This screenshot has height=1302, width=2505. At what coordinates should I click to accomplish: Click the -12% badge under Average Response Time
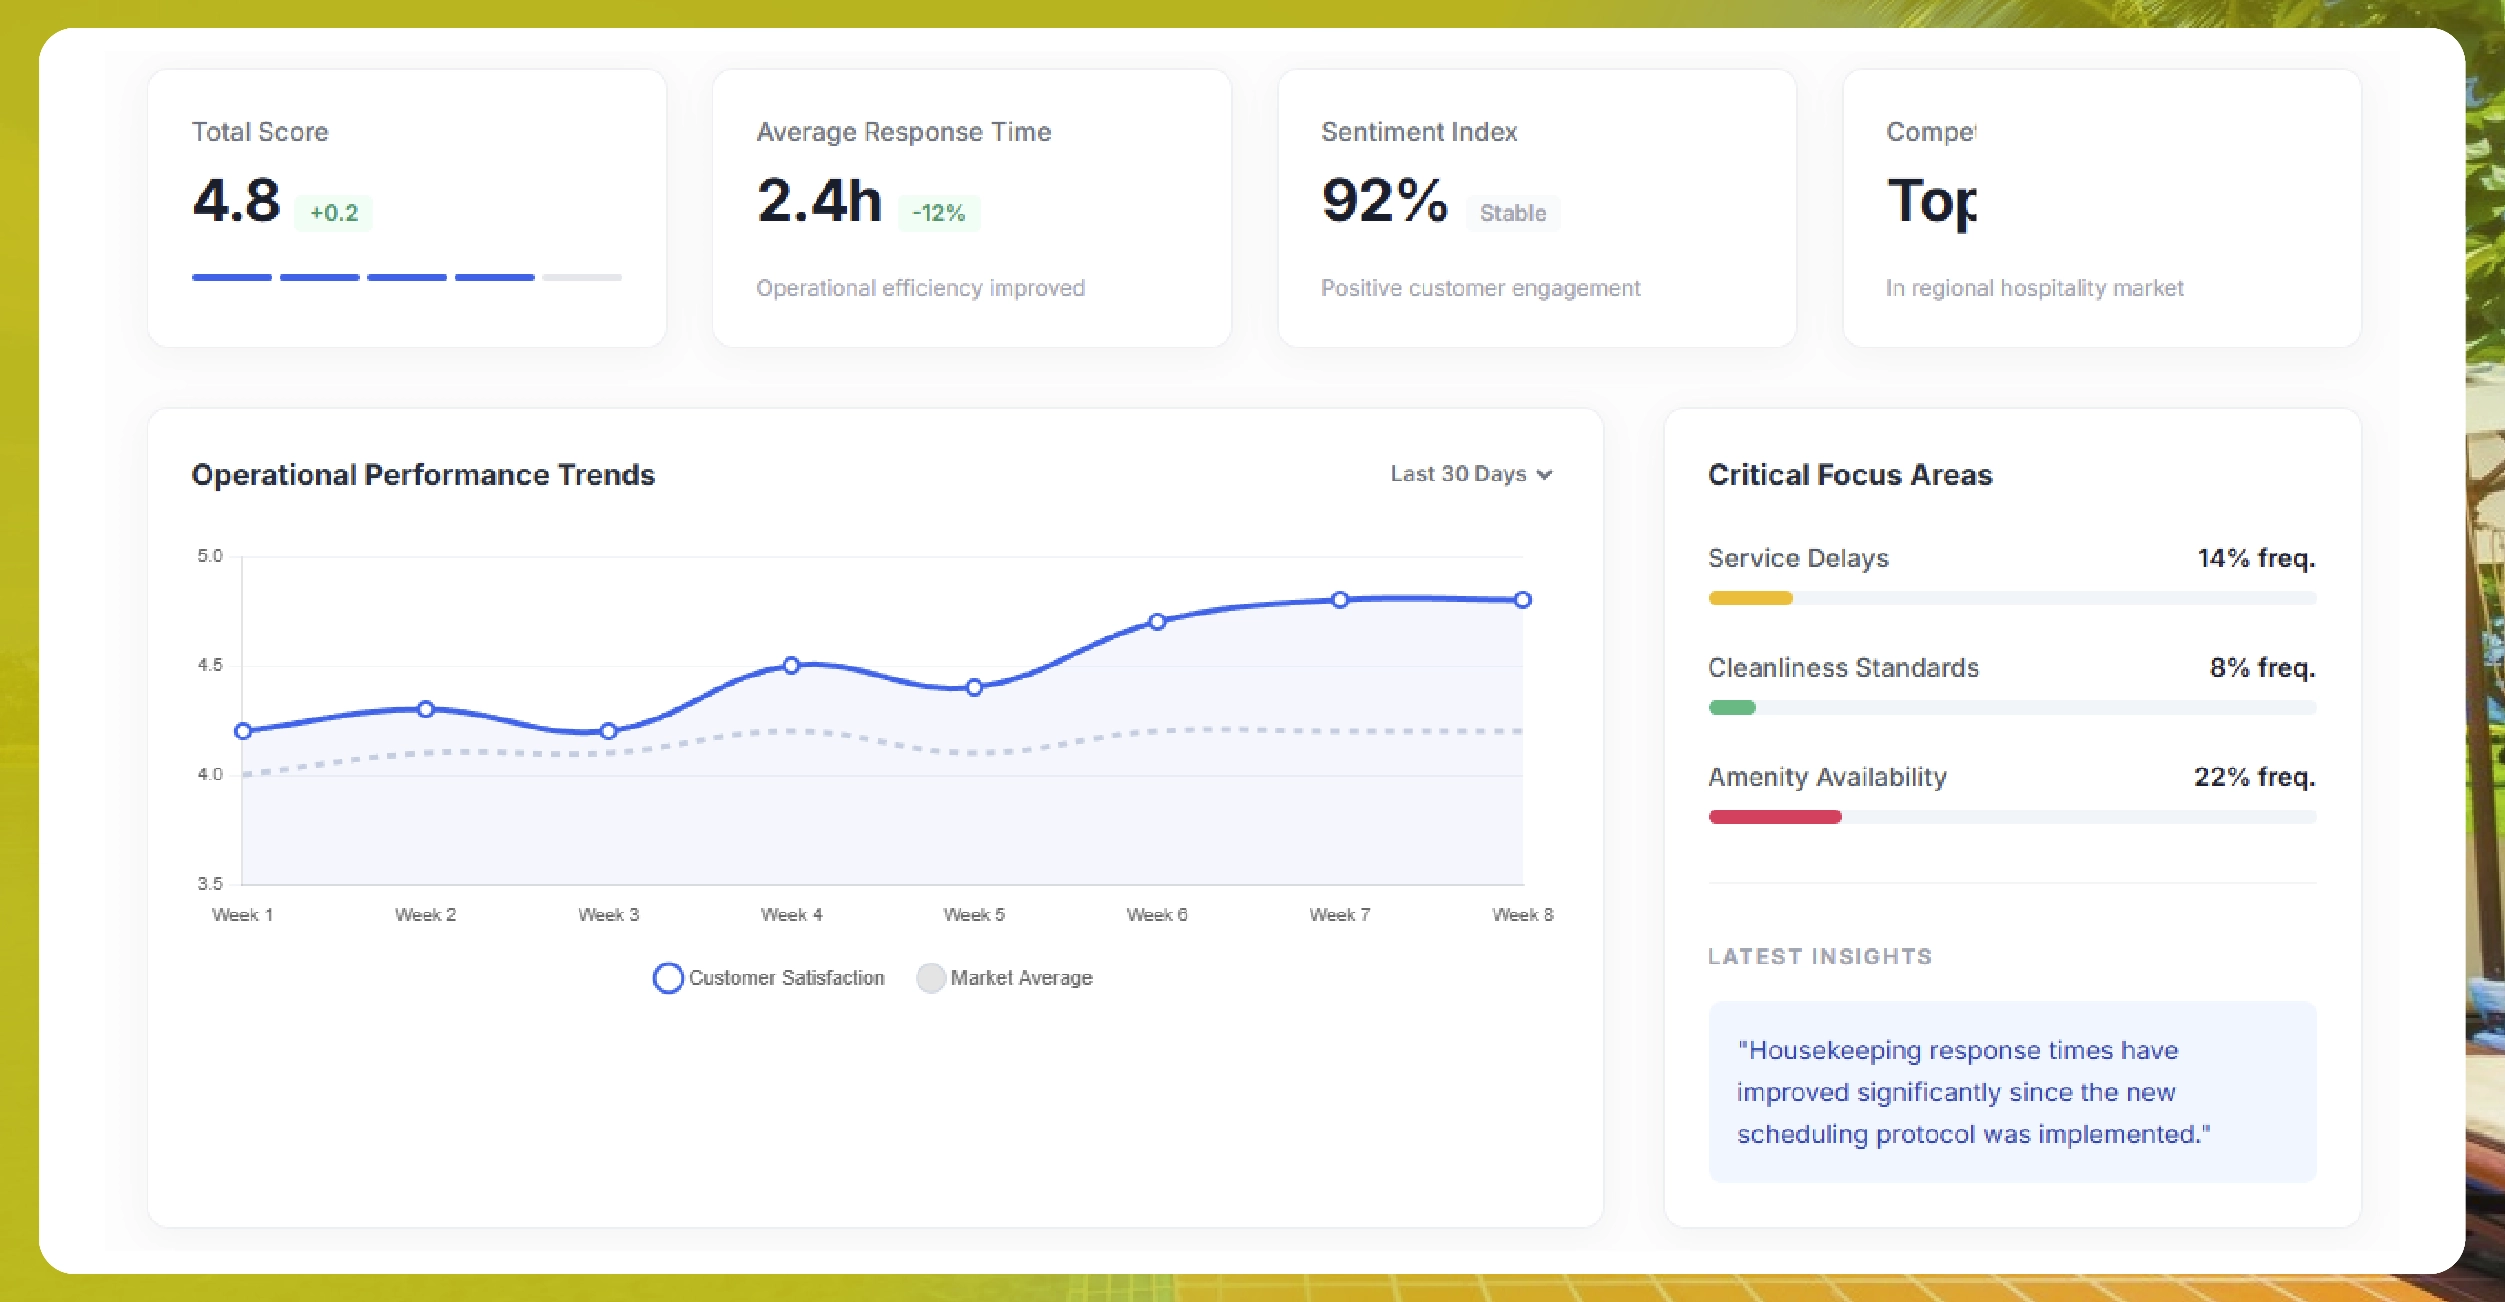pos(938,213)
